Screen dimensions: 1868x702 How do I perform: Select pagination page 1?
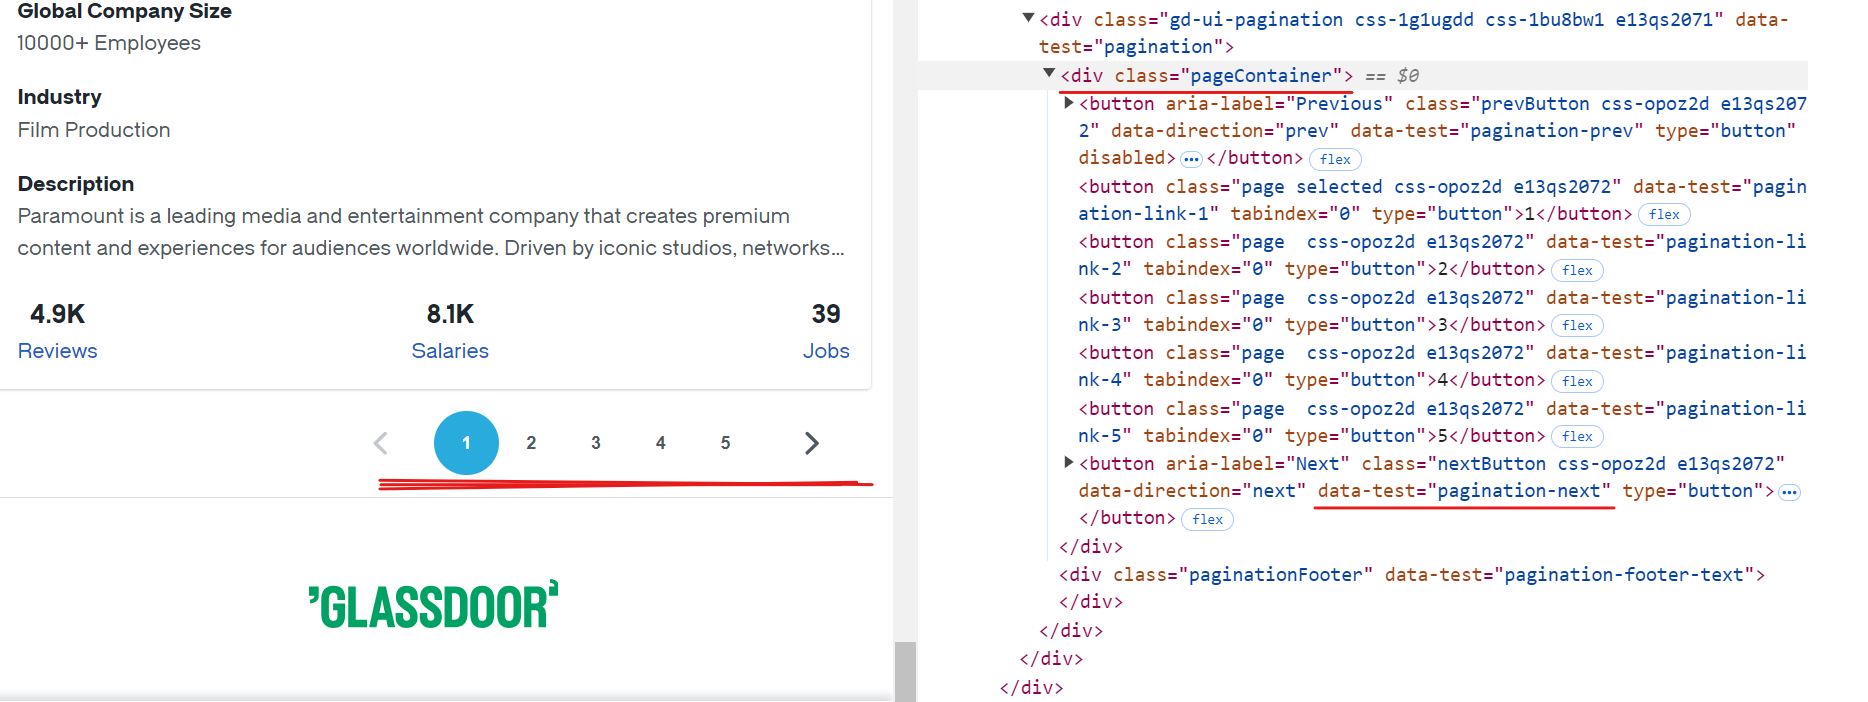(466, 443)
